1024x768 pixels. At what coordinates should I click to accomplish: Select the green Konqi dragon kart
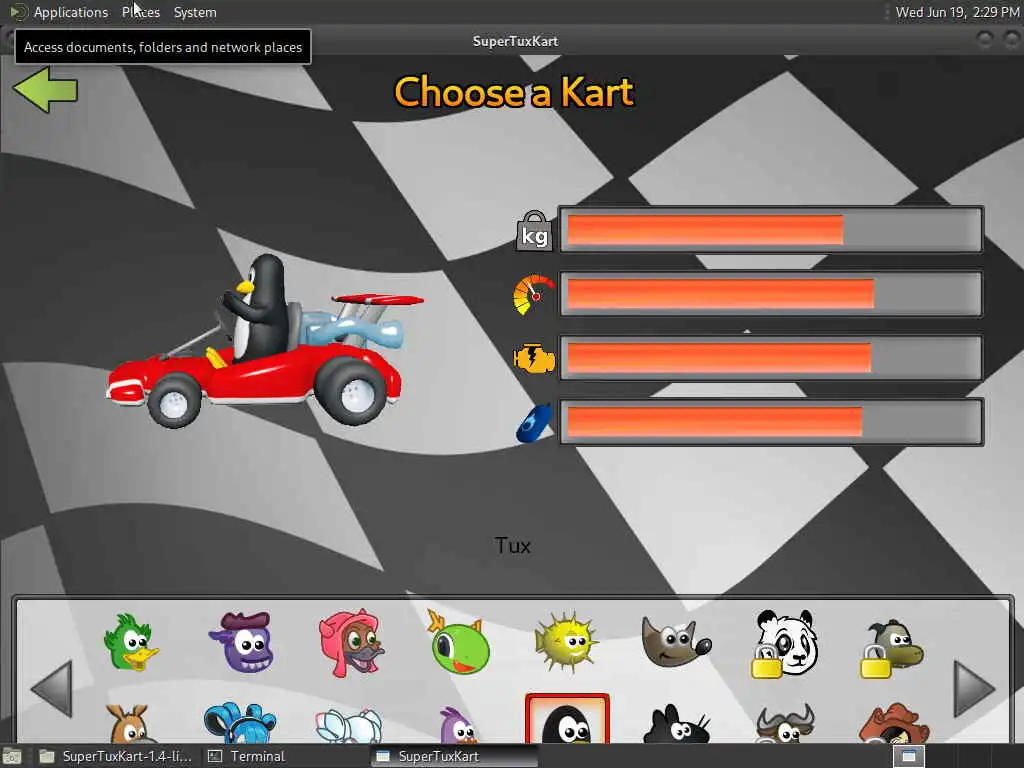tap(458, 643)
